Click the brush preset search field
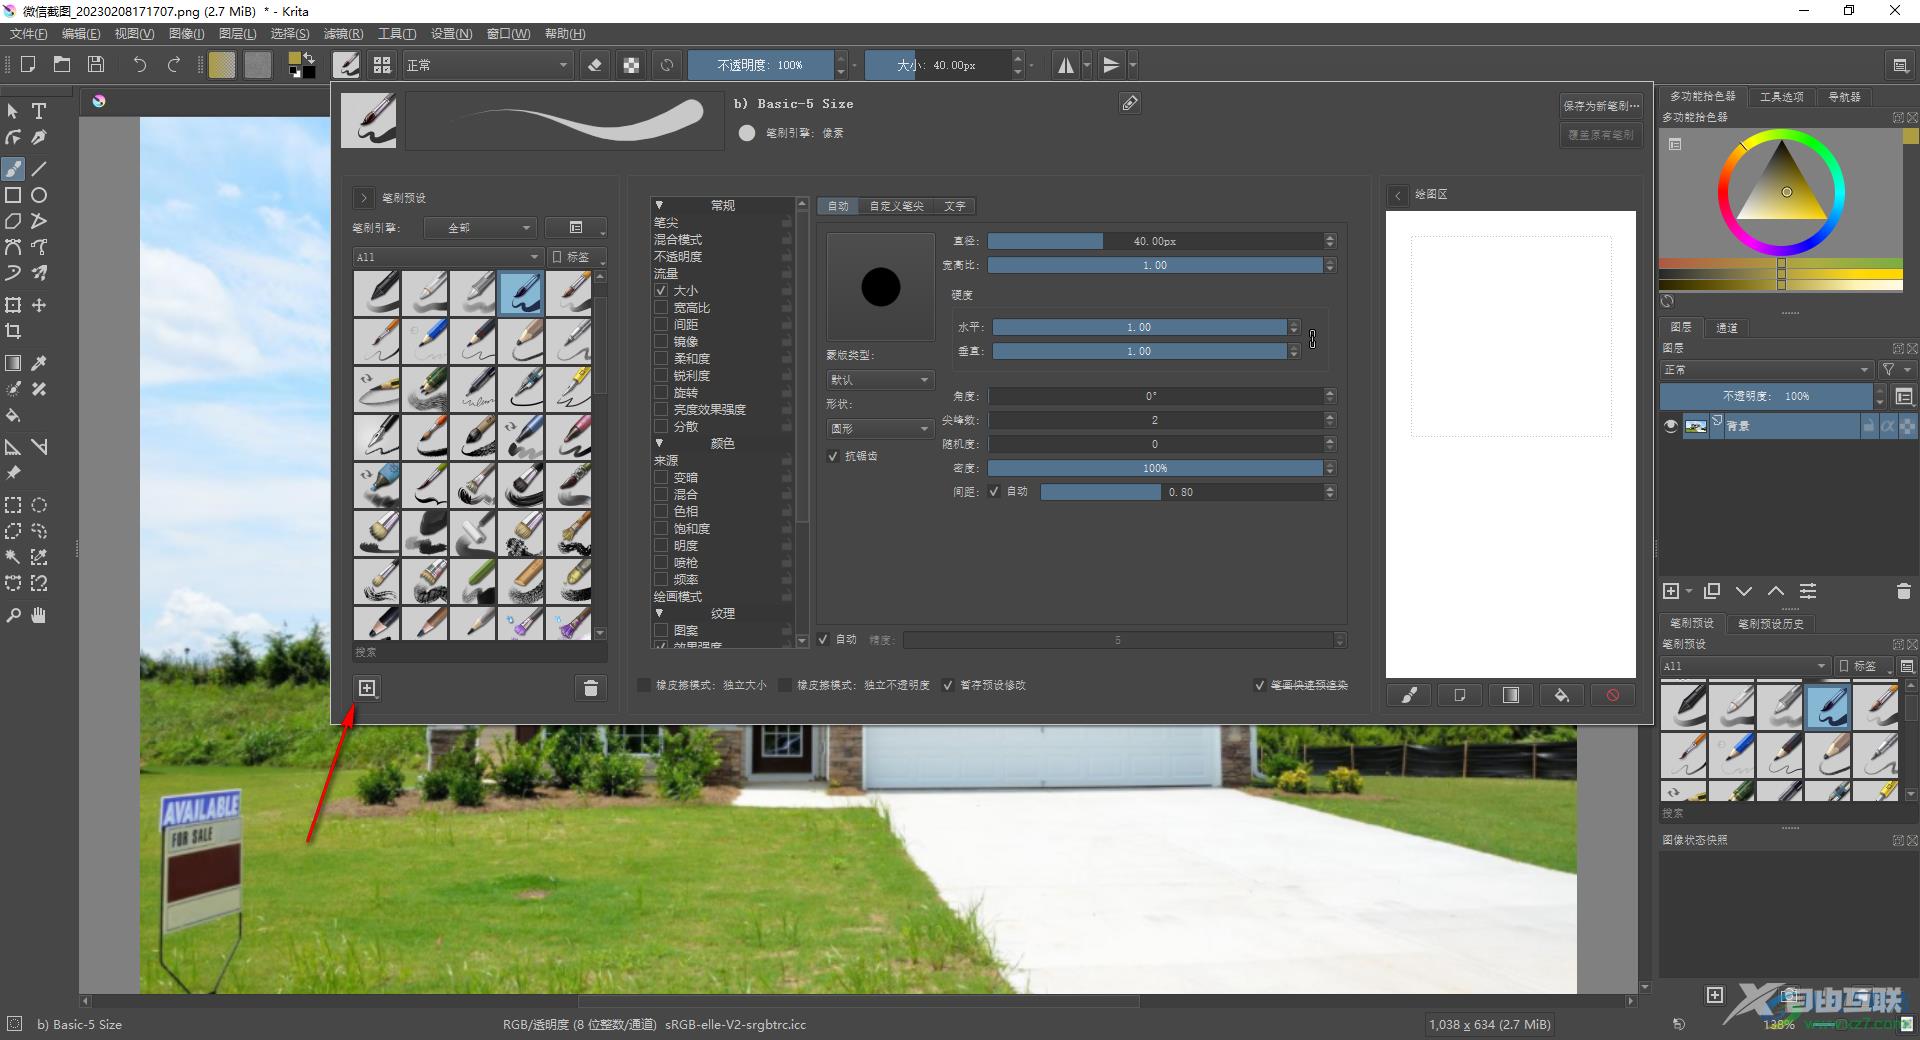This screenshot has height=1040, width=1920. click(479, 652)
